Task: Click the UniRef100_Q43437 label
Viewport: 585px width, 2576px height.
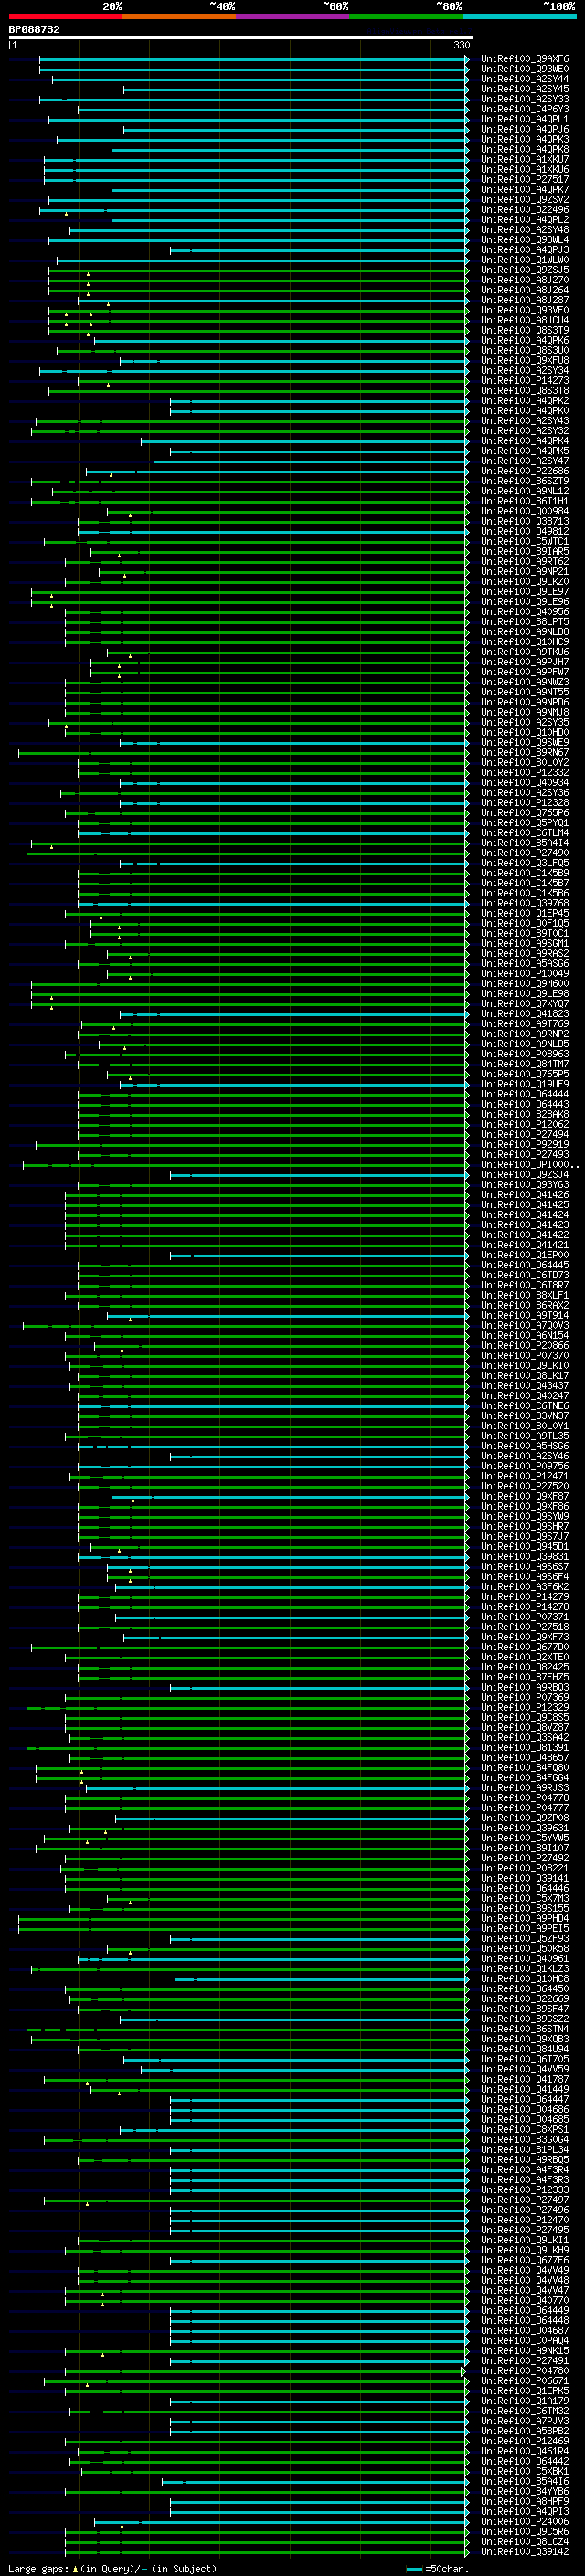Action: [x=525, y=1385]
